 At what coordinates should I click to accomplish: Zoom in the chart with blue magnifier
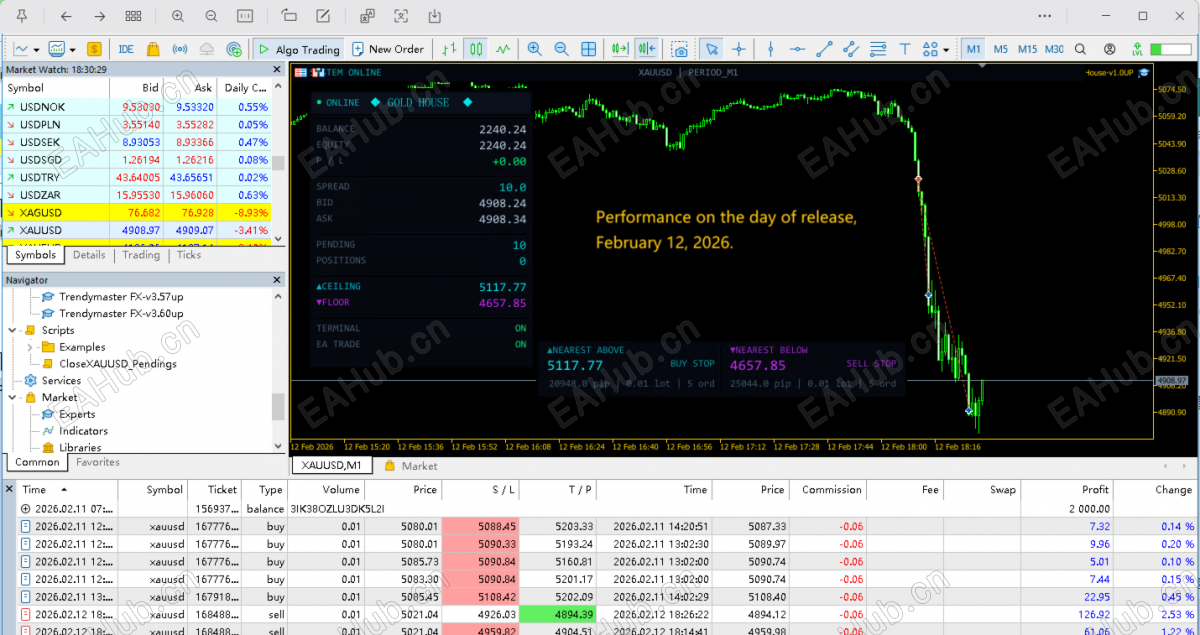pyautogui.click(x=534, y=49)
